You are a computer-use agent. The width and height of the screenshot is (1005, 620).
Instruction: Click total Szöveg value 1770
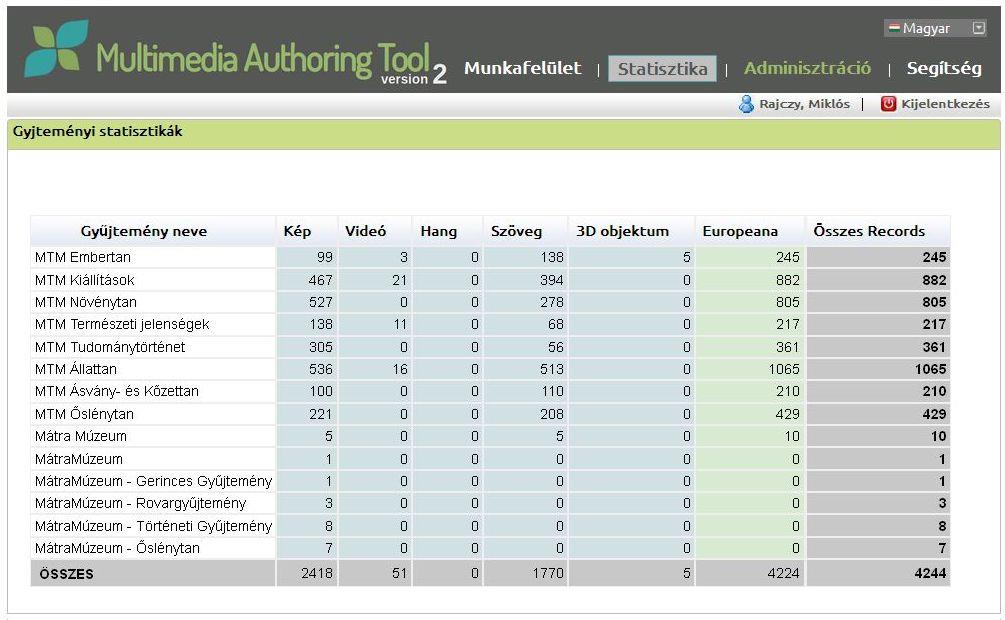(x=548, y=573)
